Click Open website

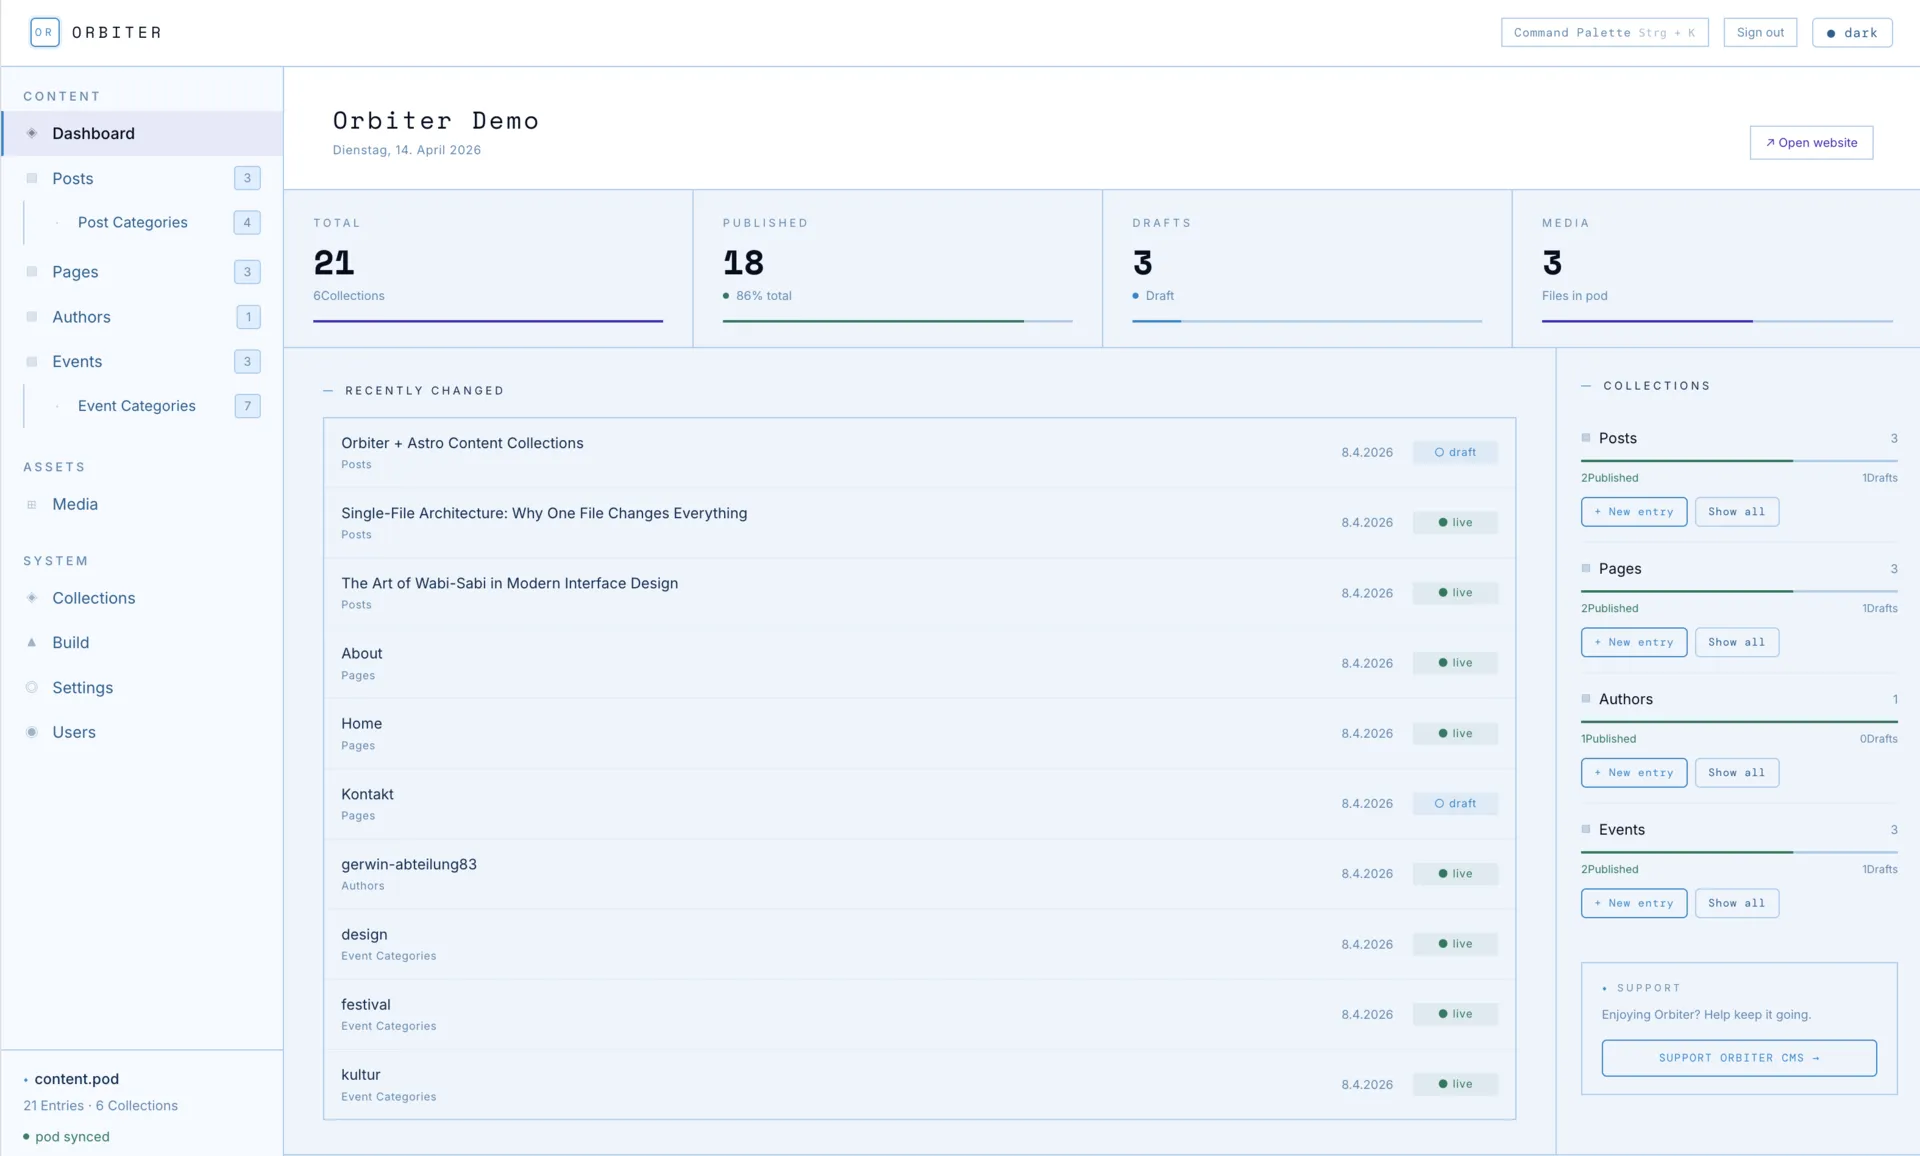1811,142
